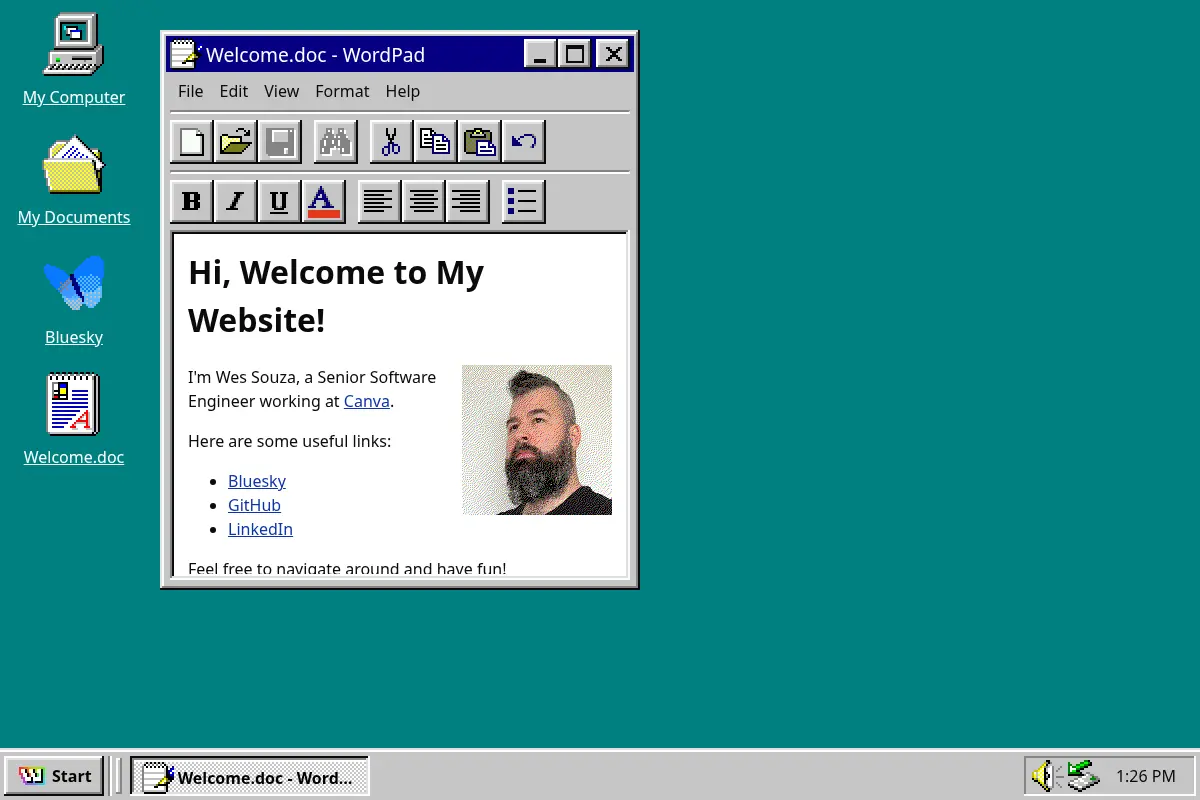The image size is (1200, 800).
Task: Toggle Italic formatting
Action: pos(236,202)
